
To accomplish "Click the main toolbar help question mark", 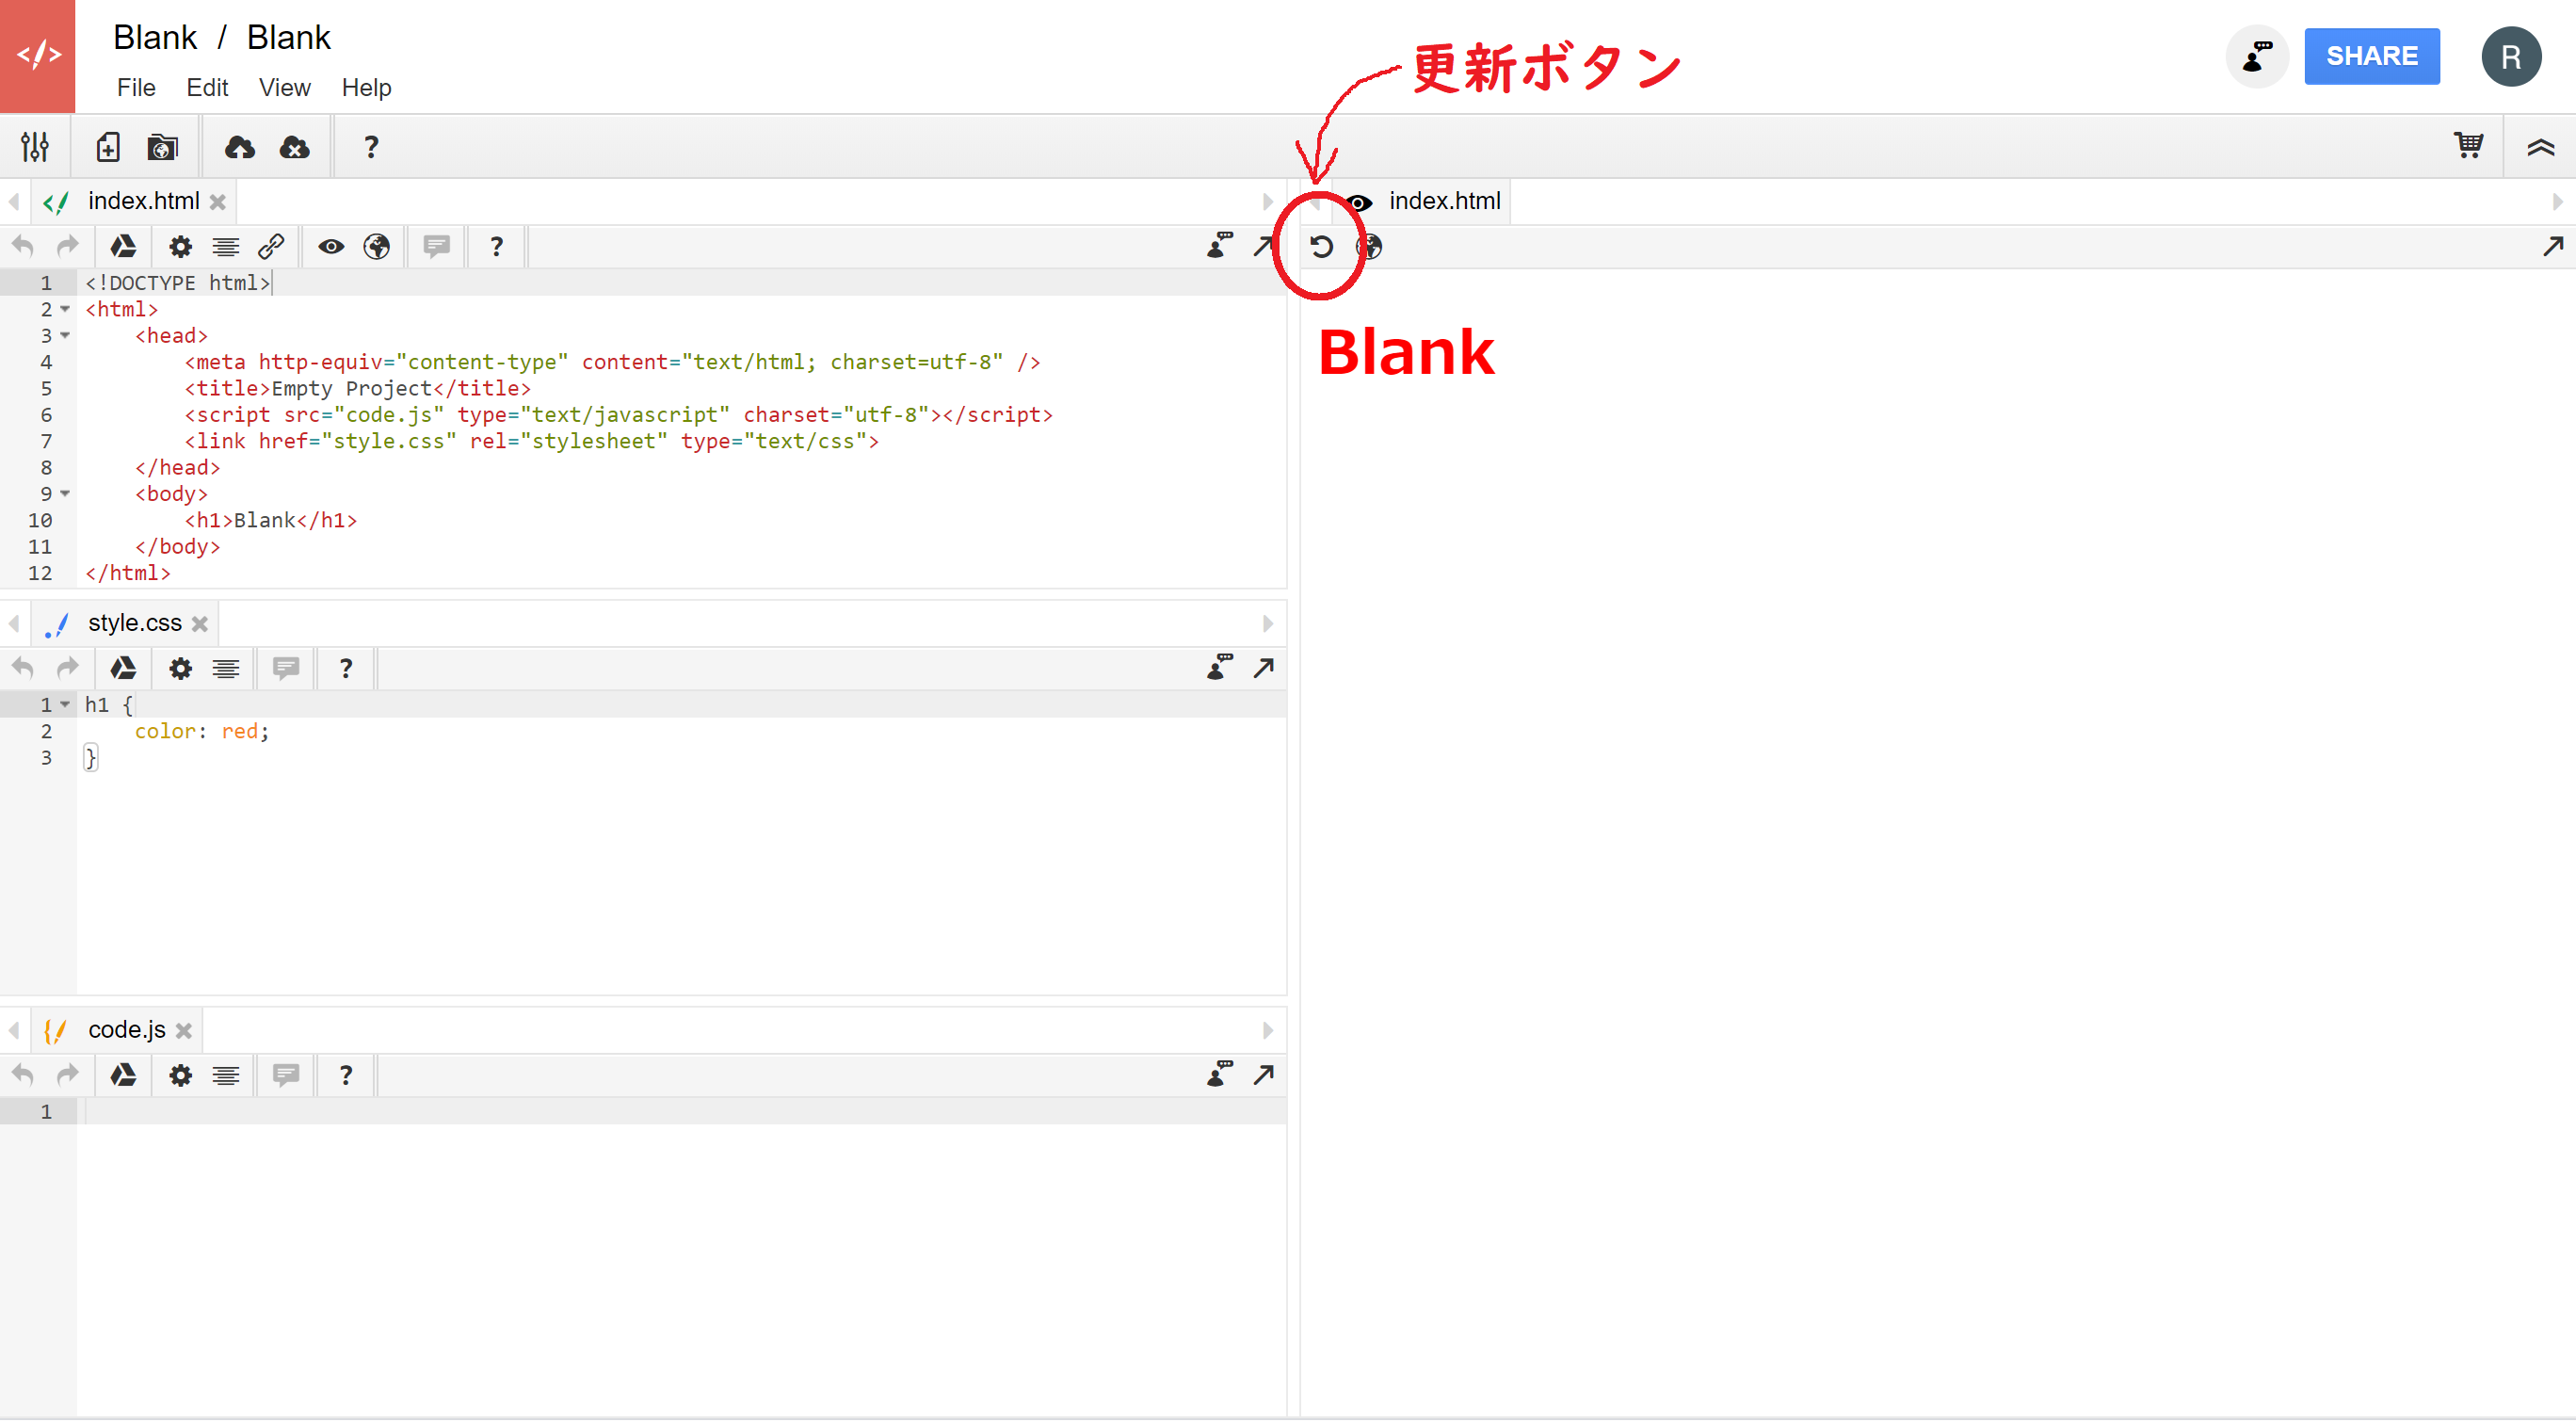I will click(371, 147).
